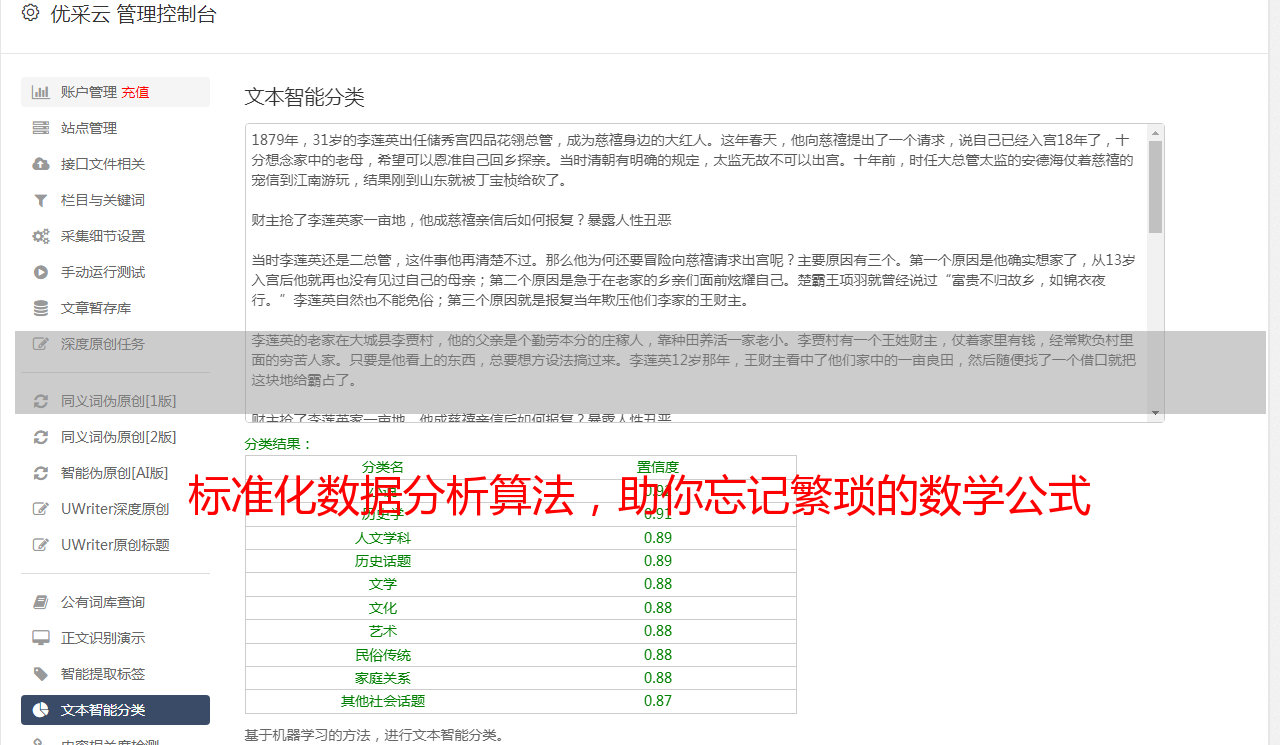Screen dimensions: 1280x745
Task: Click the 艺术 category cell
Action: pos(383,631)
